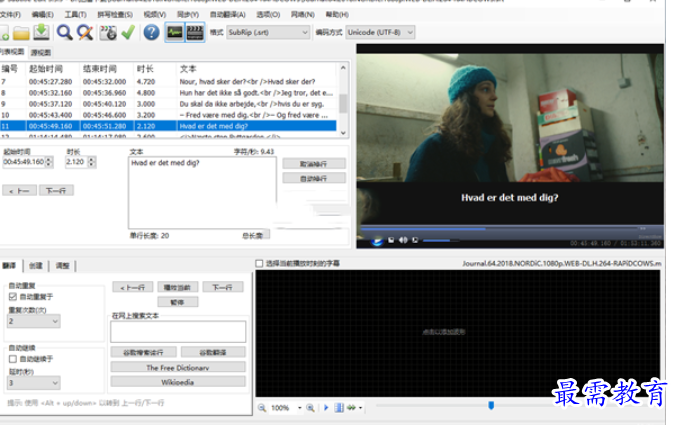Zoom out the waveform with minus magnifier
The height and width of the screenshot is (425, 676).
click(262, 408)
